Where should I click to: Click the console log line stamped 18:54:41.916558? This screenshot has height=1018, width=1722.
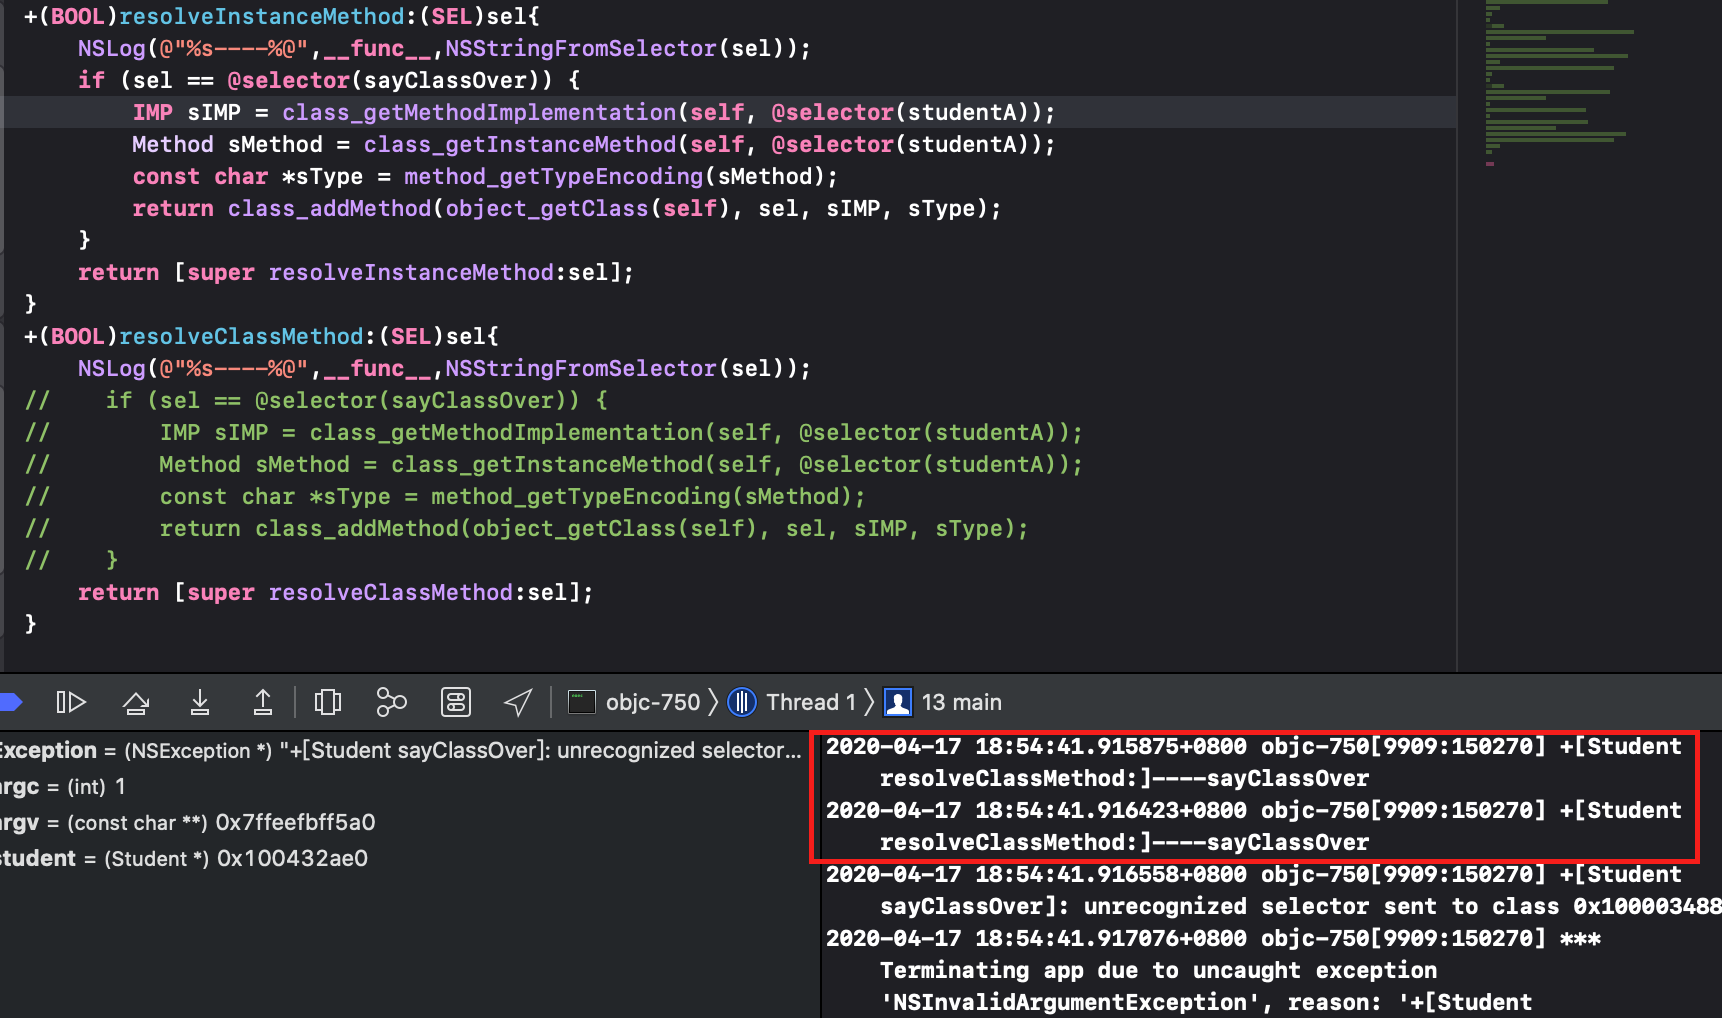tap(1274, 890)
